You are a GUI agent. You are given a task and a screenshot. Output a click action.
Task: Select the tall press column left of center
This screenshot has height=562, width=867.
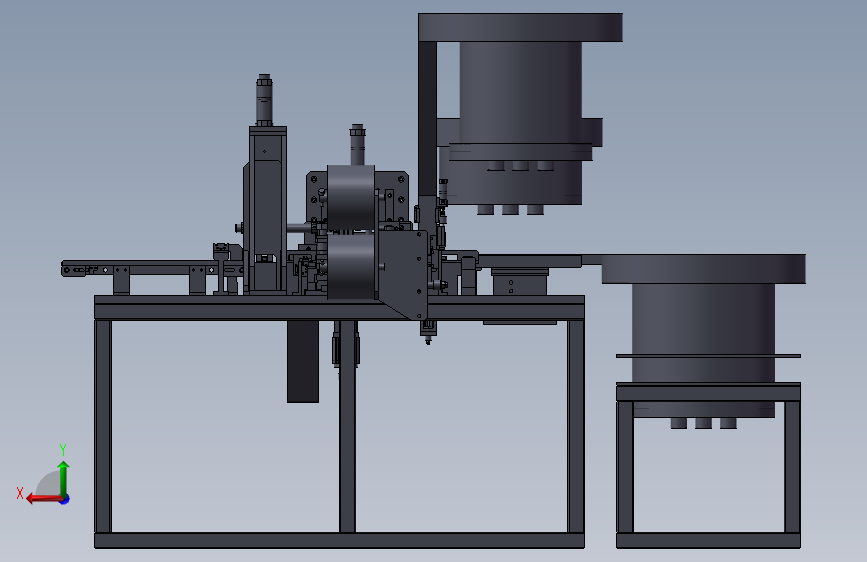click(x=268, y=209)
